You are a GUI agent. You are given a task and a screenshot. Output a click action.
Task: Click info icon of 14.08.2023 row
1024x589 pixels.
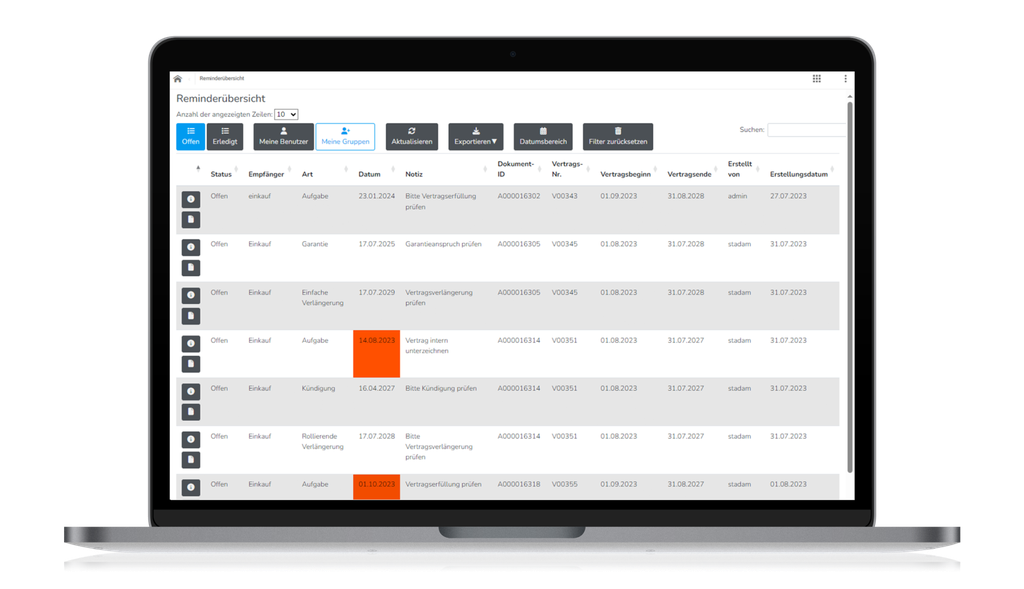[x=191, y=343]
